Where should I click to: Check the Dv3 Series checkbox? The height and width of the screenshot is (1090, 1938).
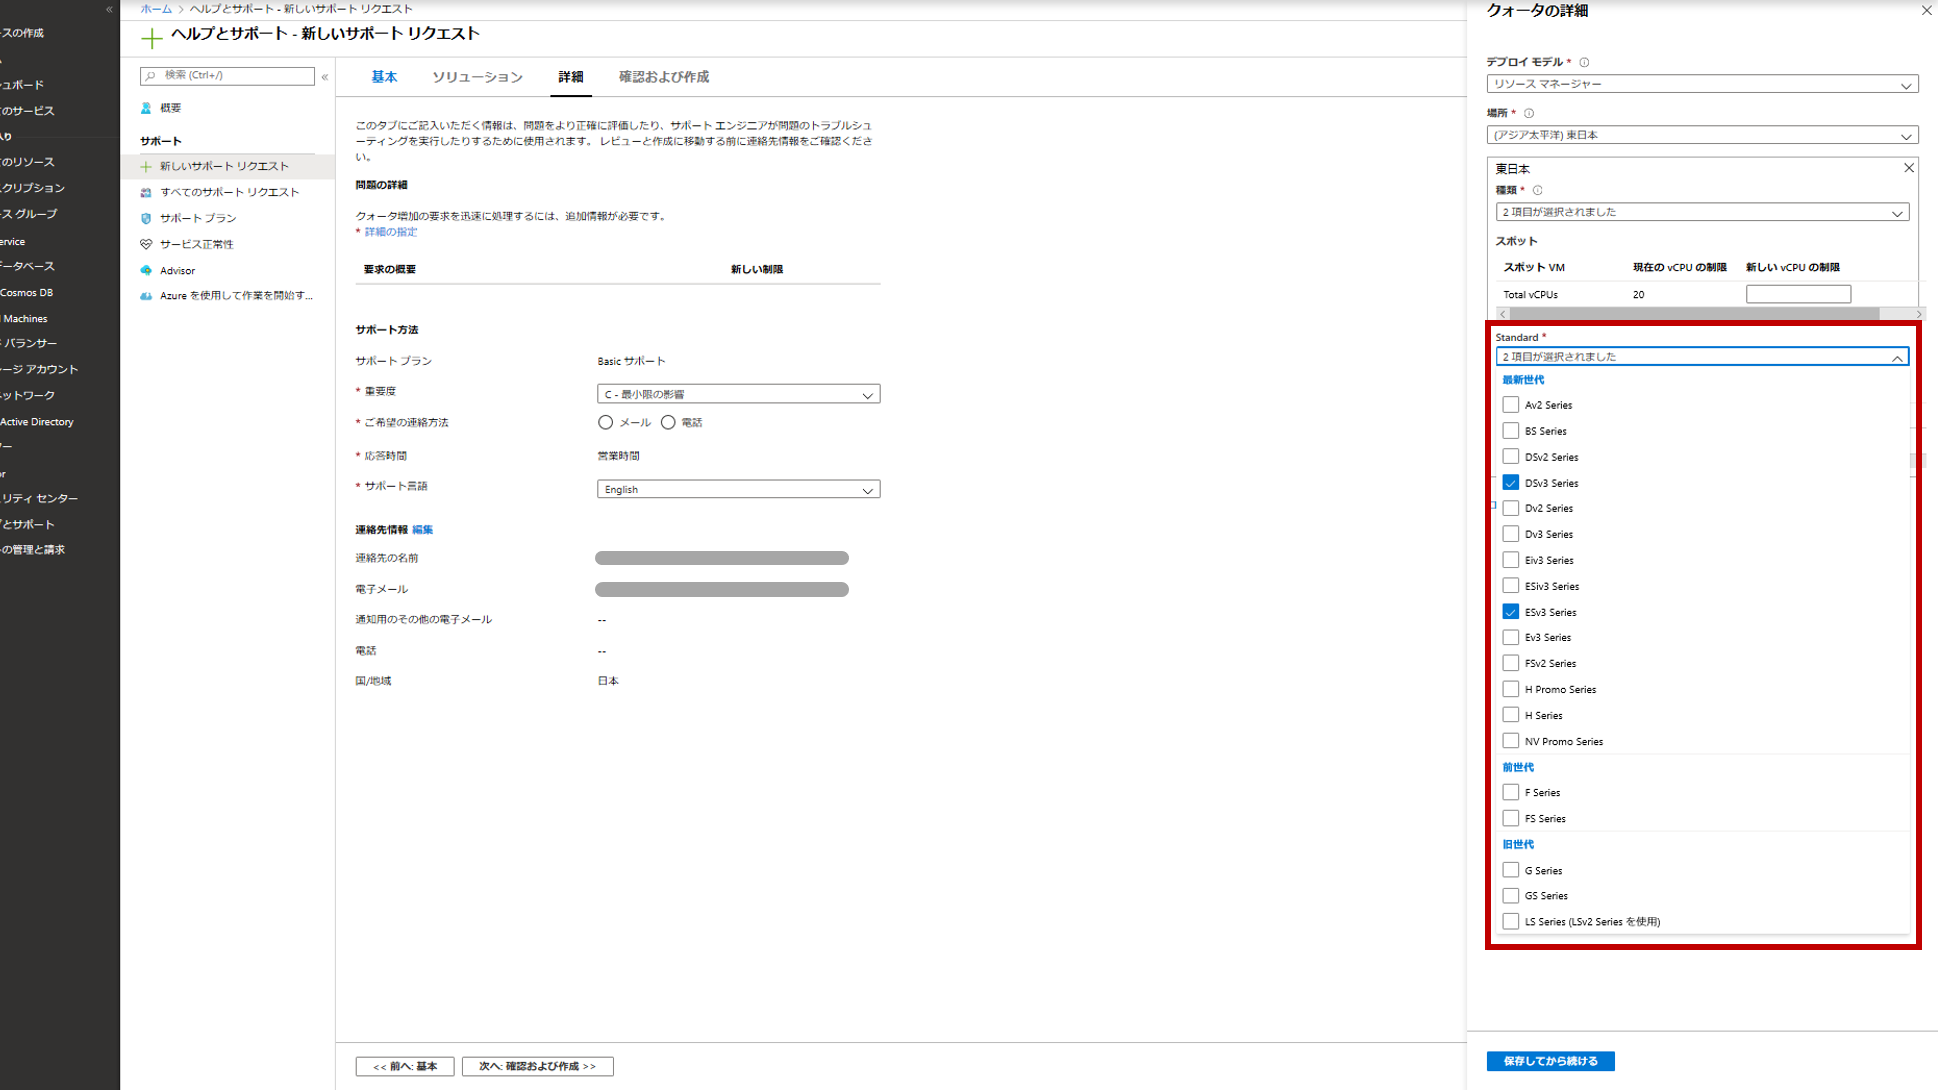click(1510, 534)
